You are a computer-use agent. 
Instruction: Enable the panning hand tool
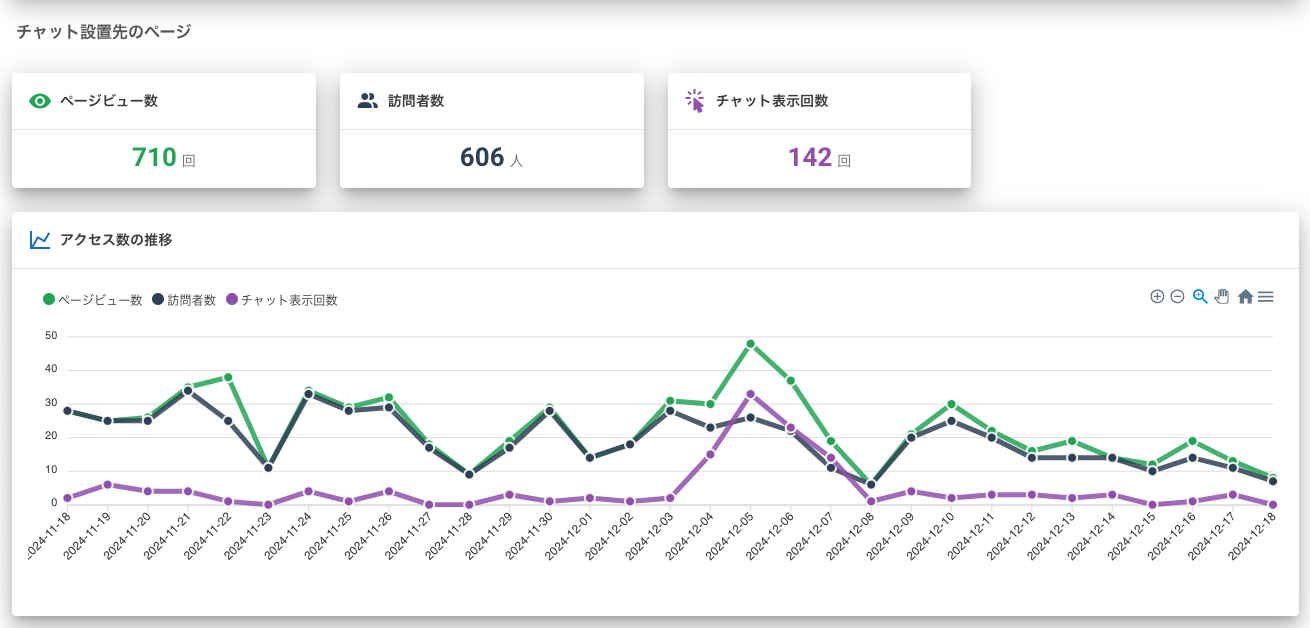(x=1221, y=297)
